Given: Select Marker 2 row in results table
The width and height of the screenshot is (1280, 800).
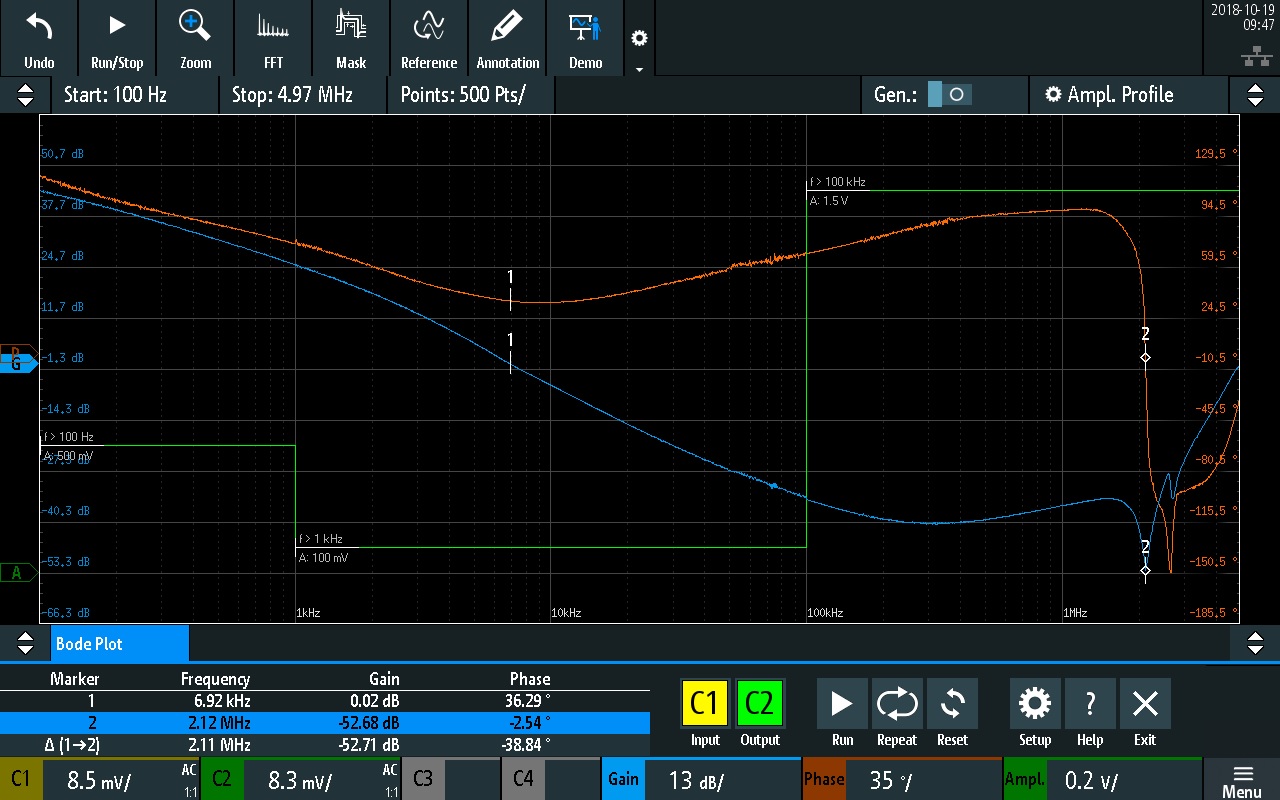Looking at the screenshot, I should pos(324,722).
